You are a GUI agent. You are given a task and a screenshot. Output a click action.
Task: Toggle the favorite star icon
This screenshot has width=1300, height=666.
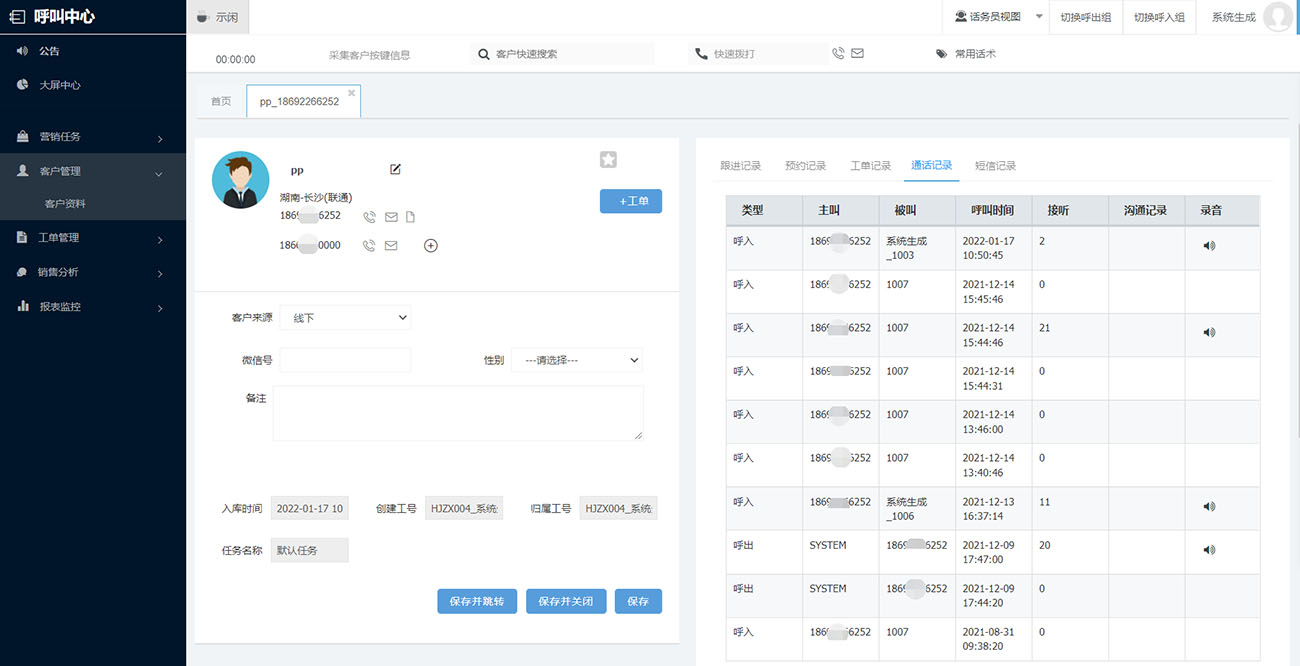coord(608,159)
